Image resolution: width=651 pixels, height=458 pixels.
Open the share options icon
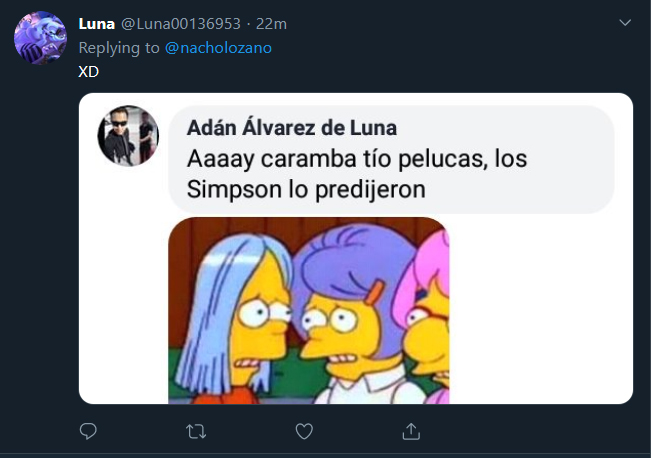click(411, 431)
